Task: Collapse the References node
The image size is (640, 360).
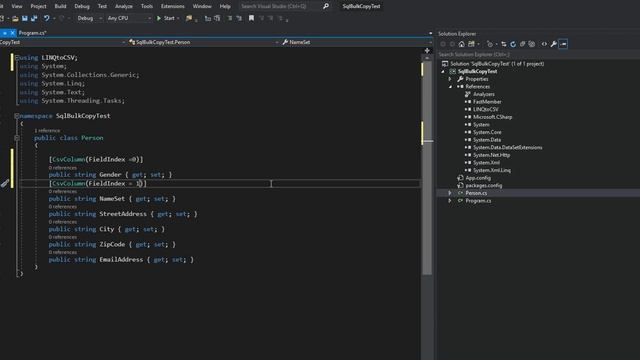Action: click(450, 87)
